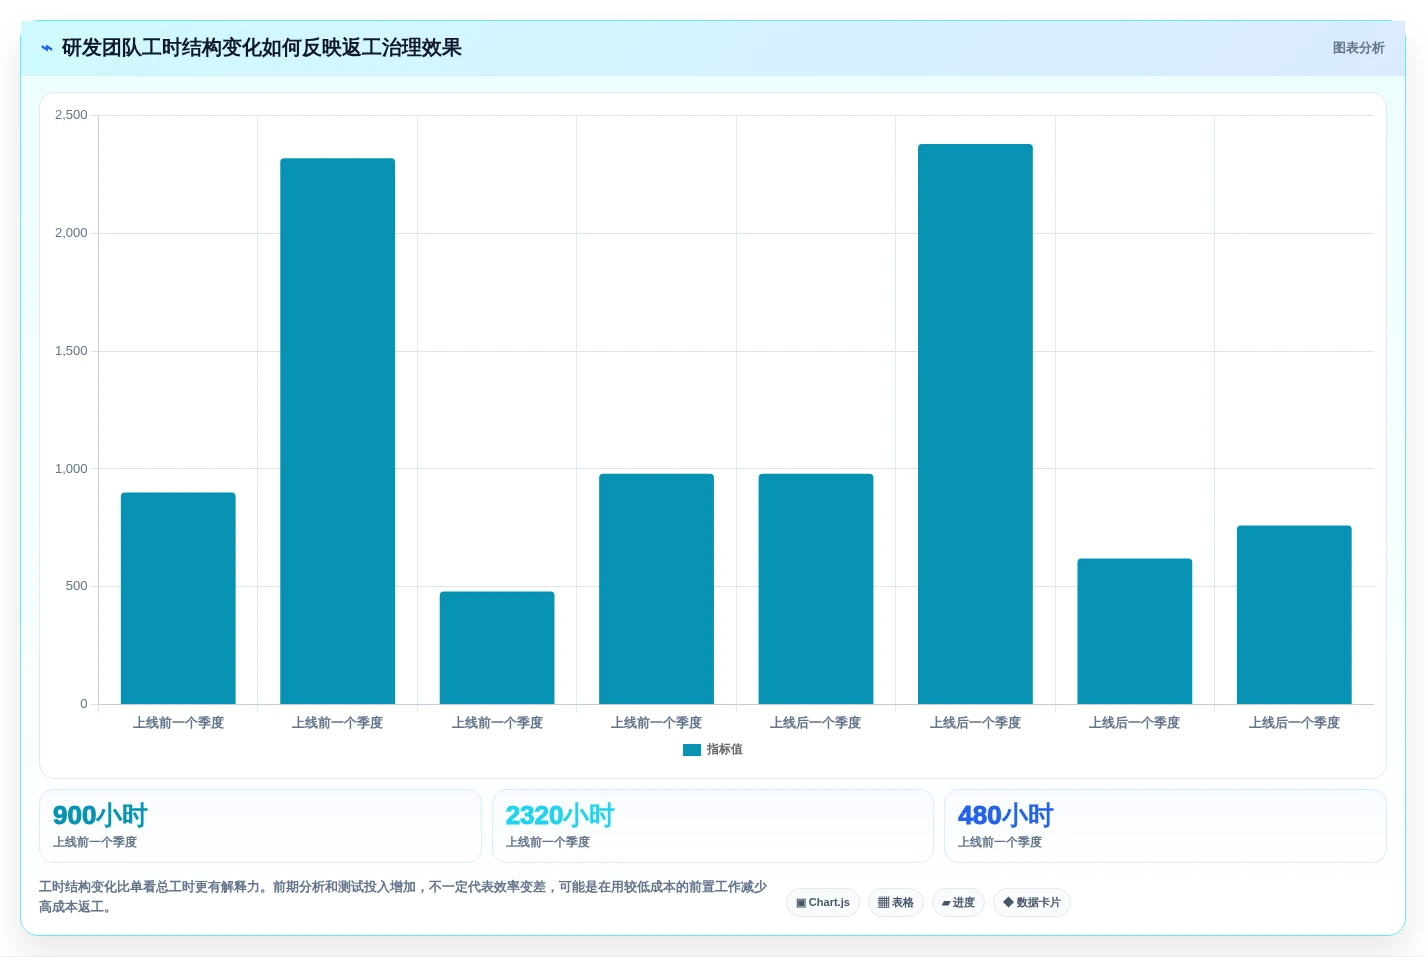1426x957 pixels.
Task: Toggle the 指标值 legend color swatch
Action: (692, 750)
